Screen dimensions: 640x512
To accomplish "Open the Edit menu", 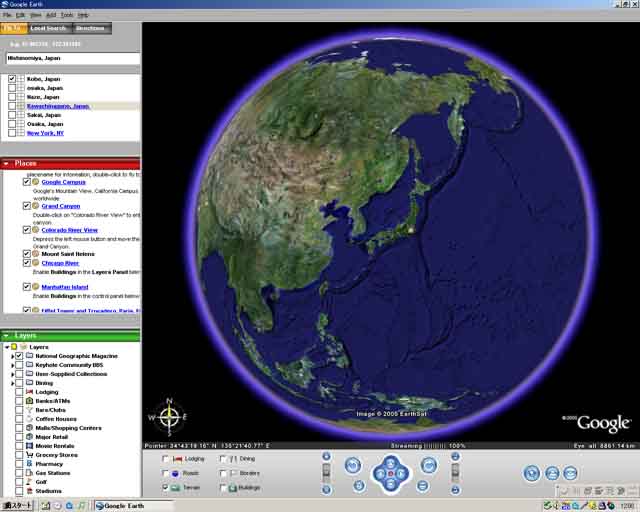I will 20,15.
